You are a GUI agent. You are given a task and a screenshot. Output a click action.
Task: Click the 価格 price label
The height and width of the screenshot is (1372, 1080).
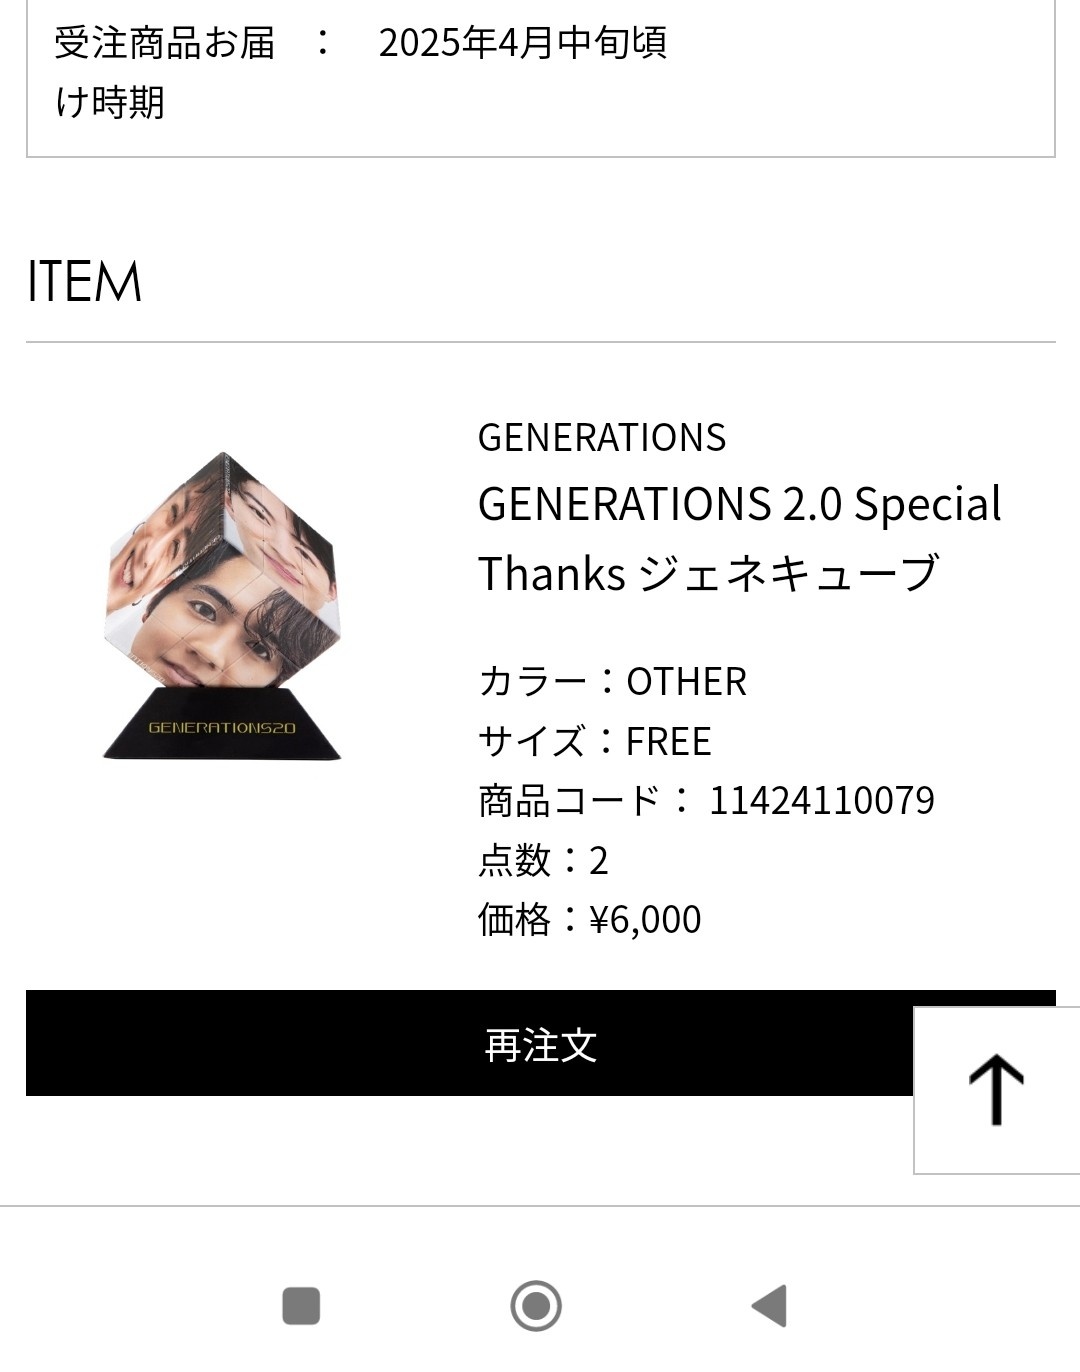click(514, 919)
